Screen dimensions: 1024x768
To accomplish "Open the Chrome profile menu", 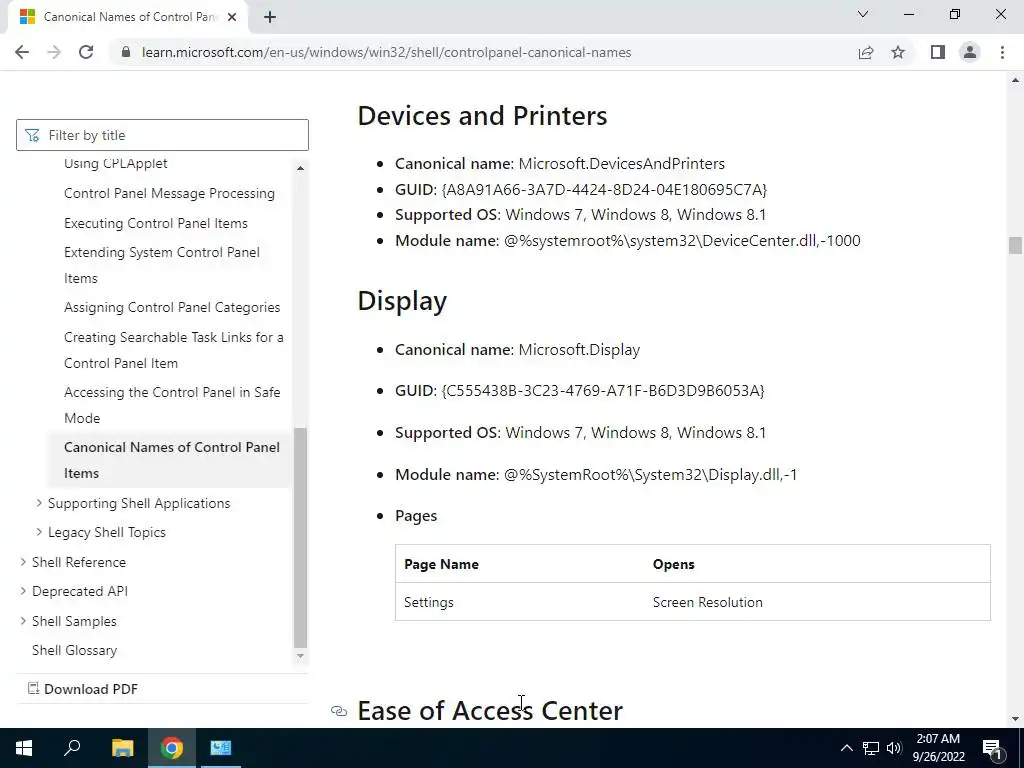I will (970, 52).
